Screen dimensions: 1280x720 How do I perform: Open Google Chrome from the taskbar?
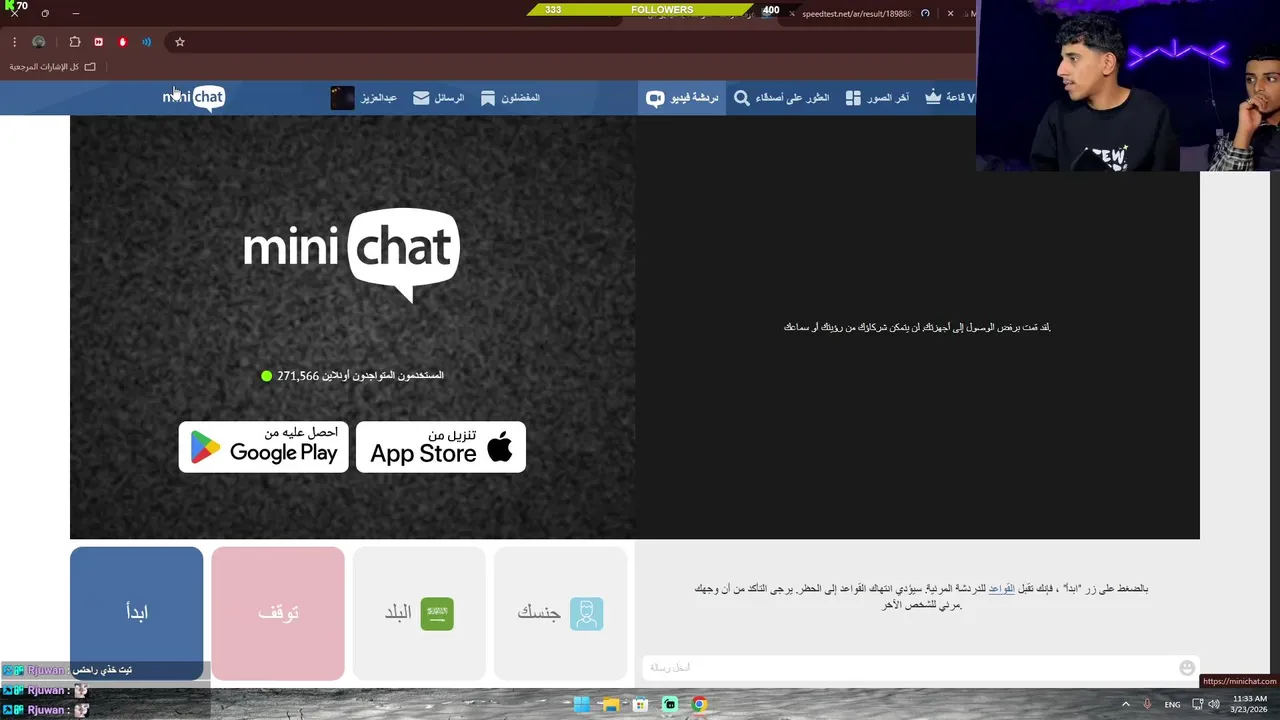pyautogui.click(x=700, y=704)
